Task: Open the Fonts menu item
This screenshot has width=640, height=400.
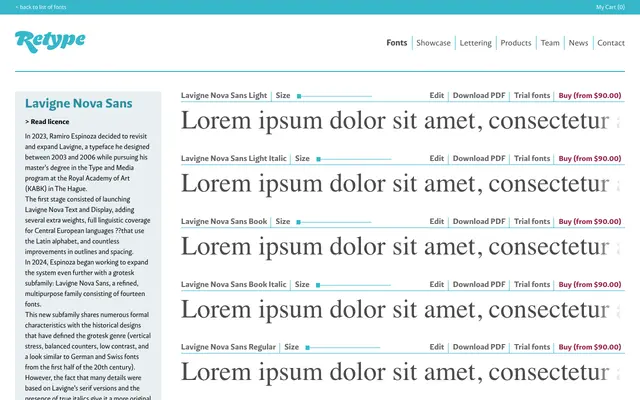Action: coord(397,43)
